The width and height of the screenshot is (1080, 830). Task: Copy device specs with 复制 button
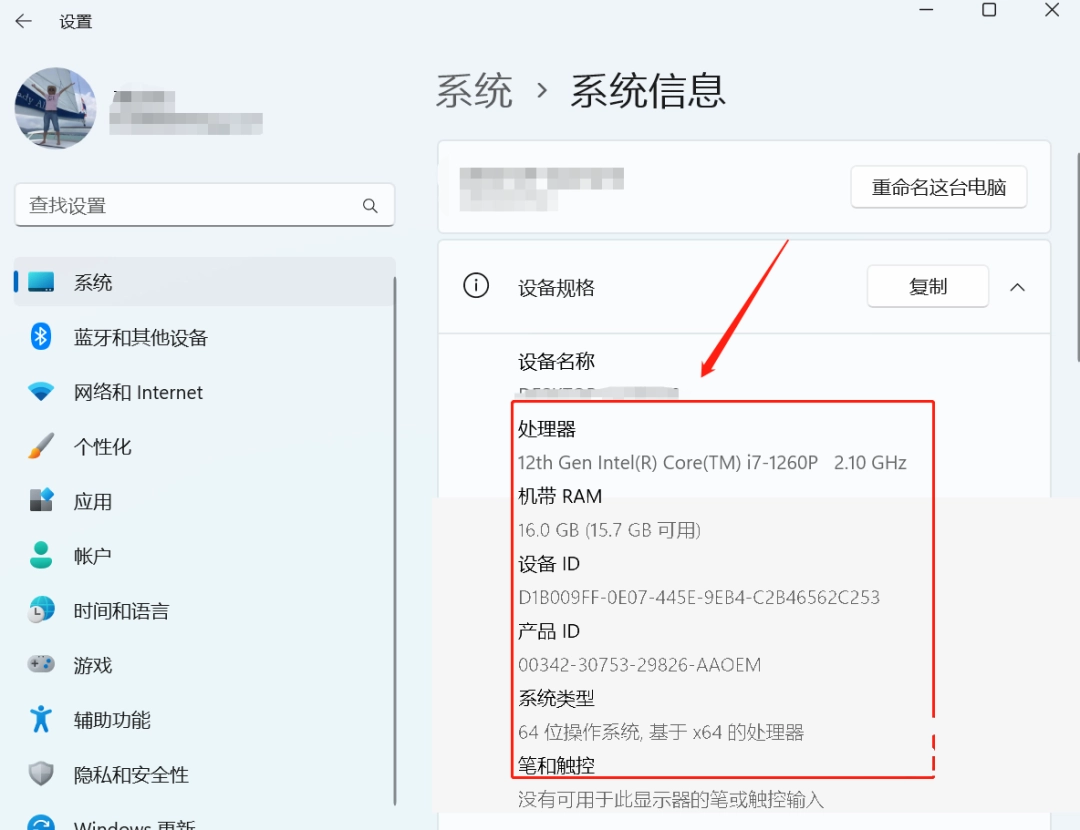coord(928,286)
